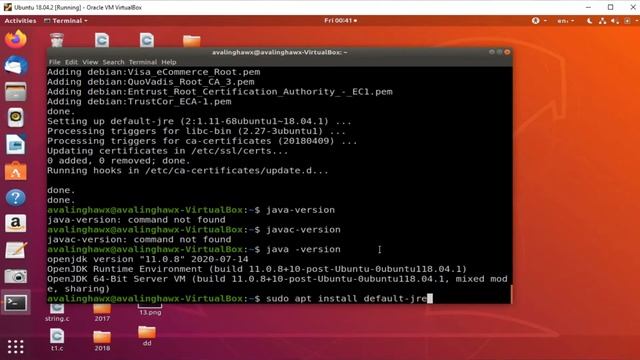This screenshot has height=360, width=640.
Task: Maximize the terminal window
Action: 499,52
